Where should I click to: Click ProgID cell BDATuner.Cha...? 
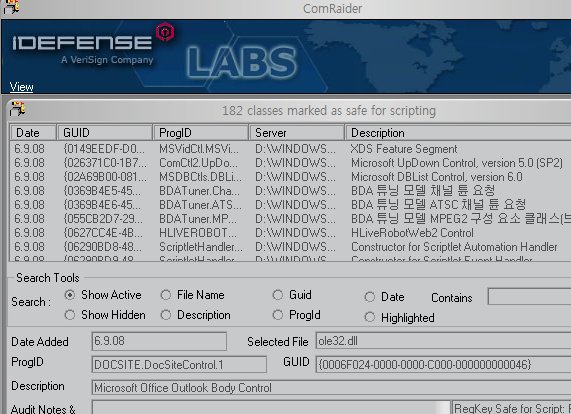200,191
